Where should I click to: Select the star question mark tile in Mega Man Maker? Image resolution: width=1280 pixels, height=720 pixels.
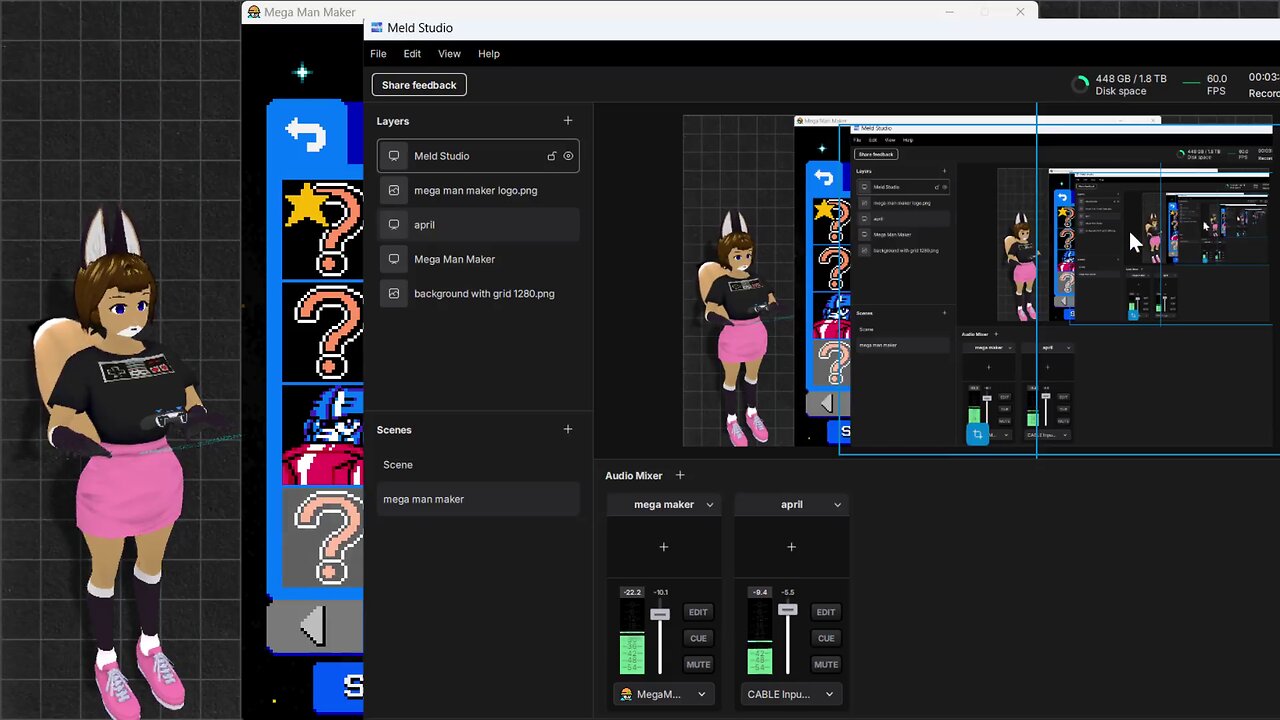(323, 229)
